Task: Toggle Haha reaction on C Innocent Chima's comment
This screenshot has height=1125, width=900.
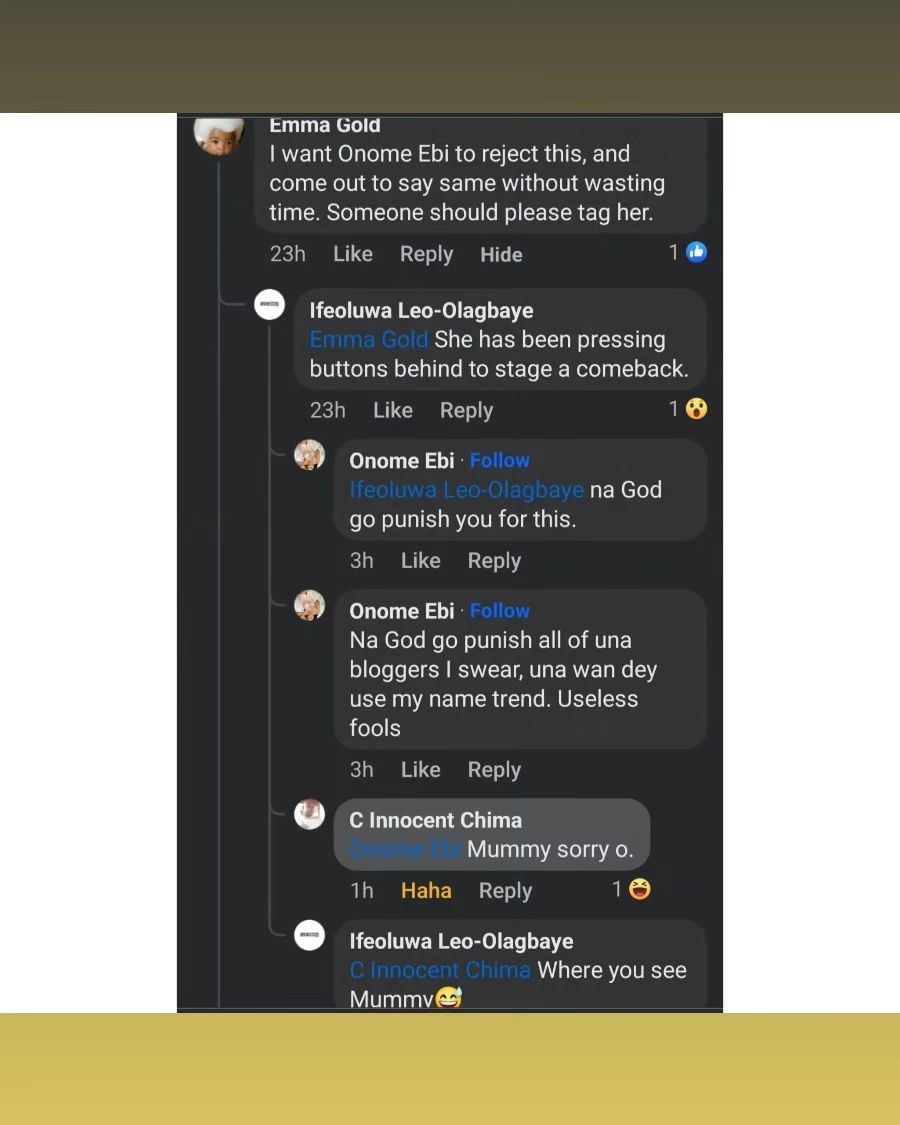Action: pyautogui.click(x=426, y=890)
